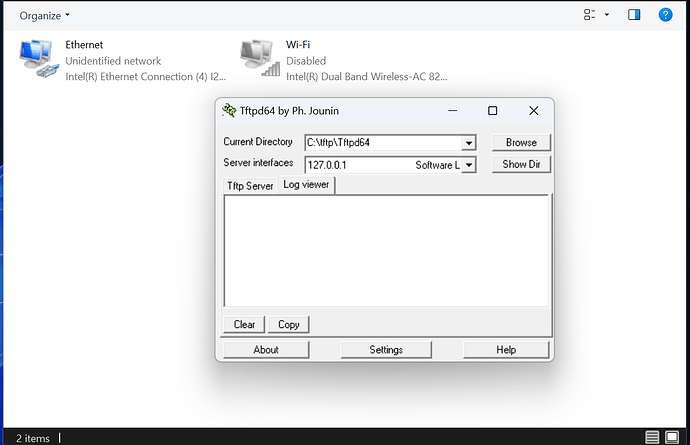
Task: Toggle the preview pane icon
Action: click(634, 15)
